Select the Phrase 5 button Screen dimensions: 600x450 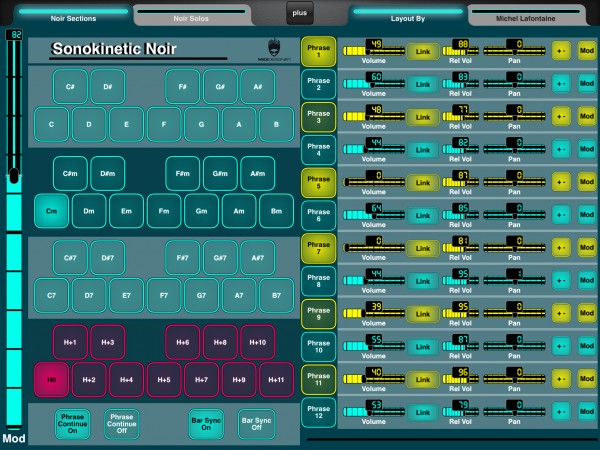click(x=318, y=183)
